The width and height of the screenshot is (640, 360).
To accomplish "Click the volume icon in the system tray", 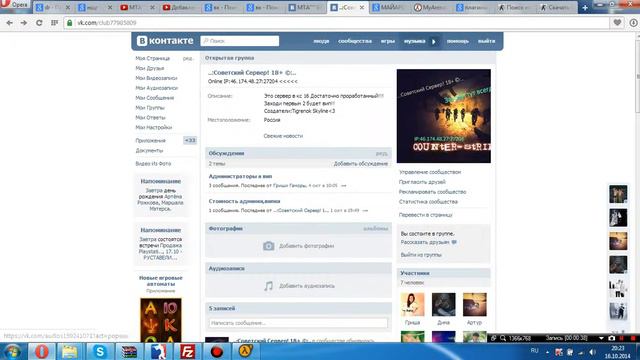I will click(x=592, y=352).
